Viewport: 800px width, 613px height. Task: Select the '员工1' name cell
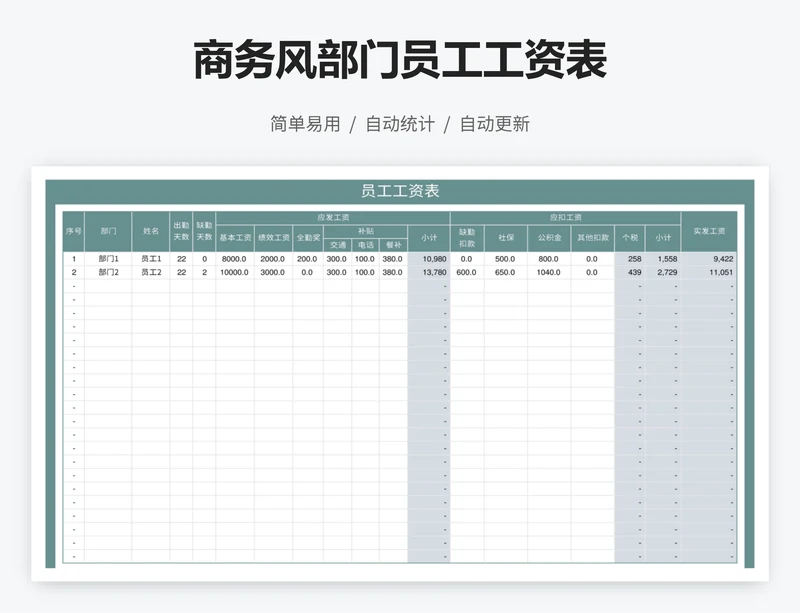coord(151,259)
